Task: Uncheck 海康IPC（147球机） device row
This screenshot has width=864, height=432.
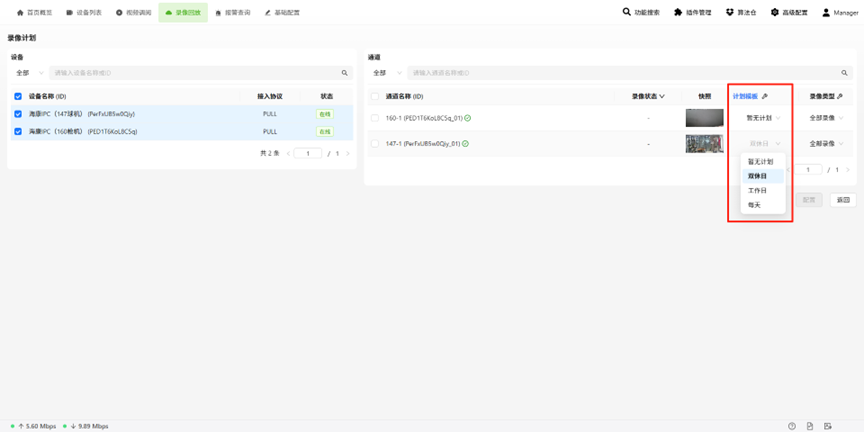Action: pos(18,114)
